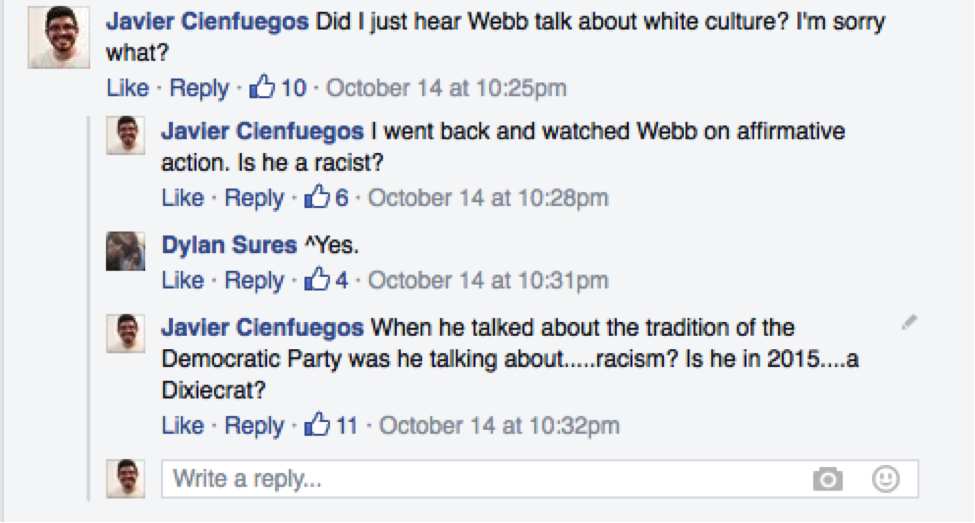Reply to the top comment by Javier
The image size is (975, 523).
tap(199, 88)
